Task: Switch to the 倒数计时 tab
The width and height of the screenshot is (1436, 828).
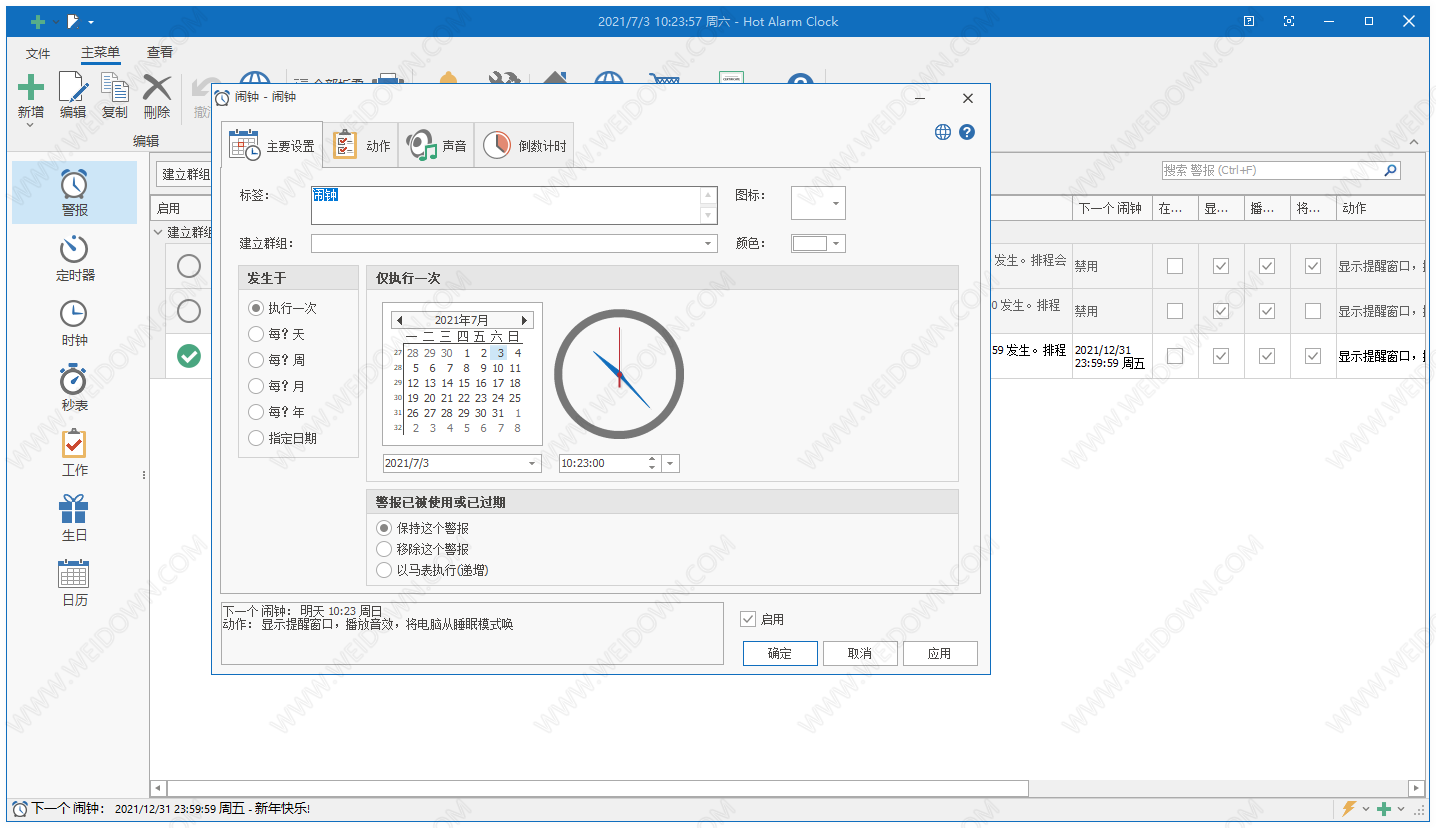Action: 525,145
